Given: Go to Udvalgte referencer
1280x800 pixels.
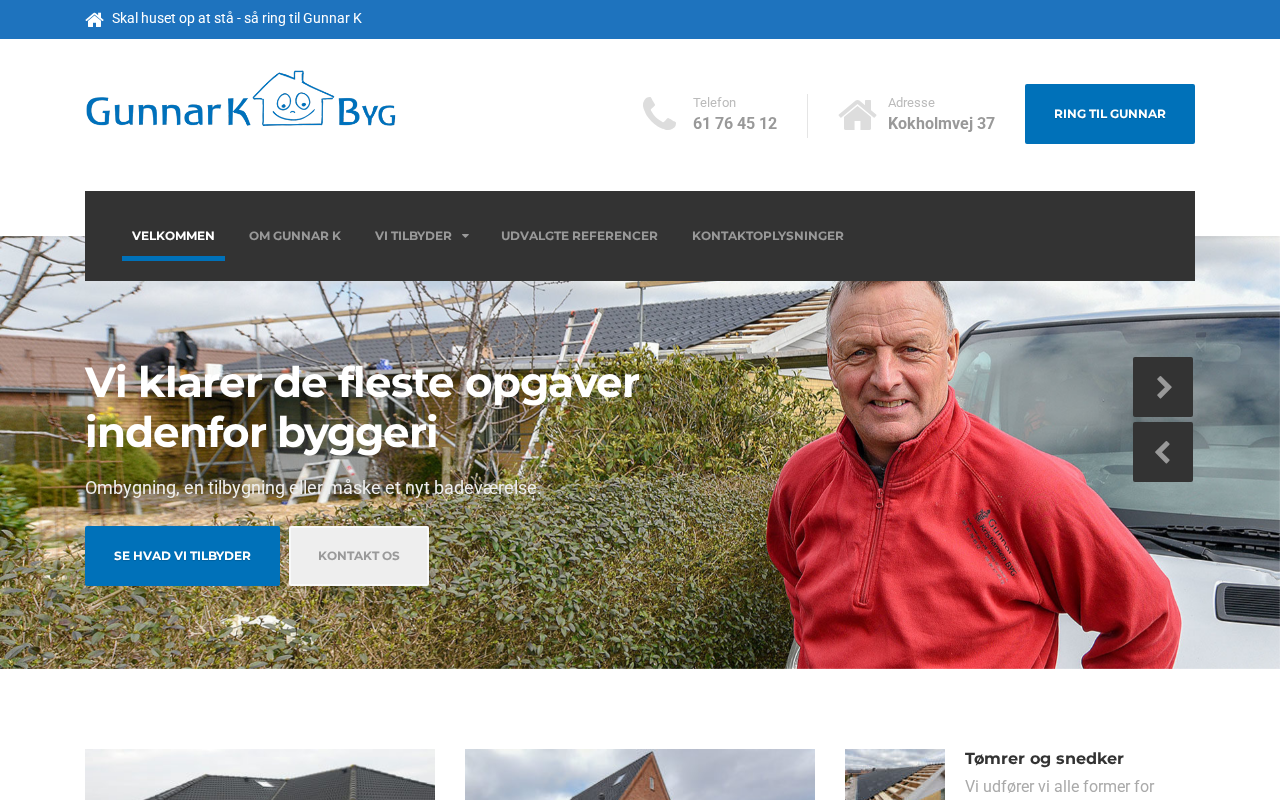Looking at the screenshot, I should tap(579, 236).
